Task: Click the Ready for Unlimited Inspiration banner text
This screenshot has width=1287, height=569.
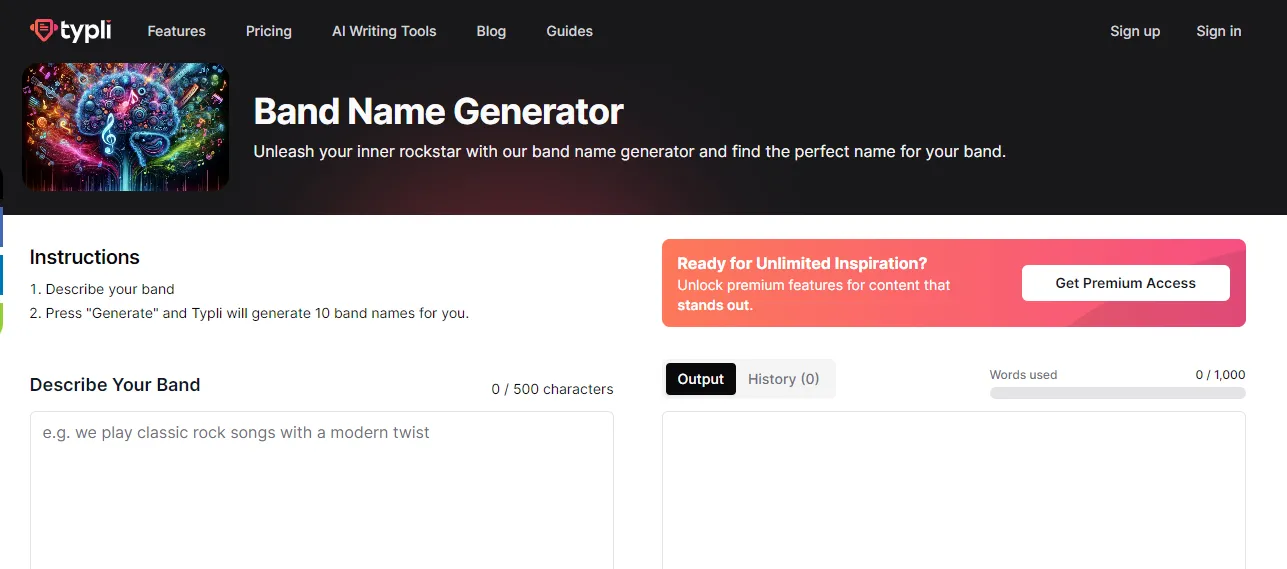Action: 802,264
